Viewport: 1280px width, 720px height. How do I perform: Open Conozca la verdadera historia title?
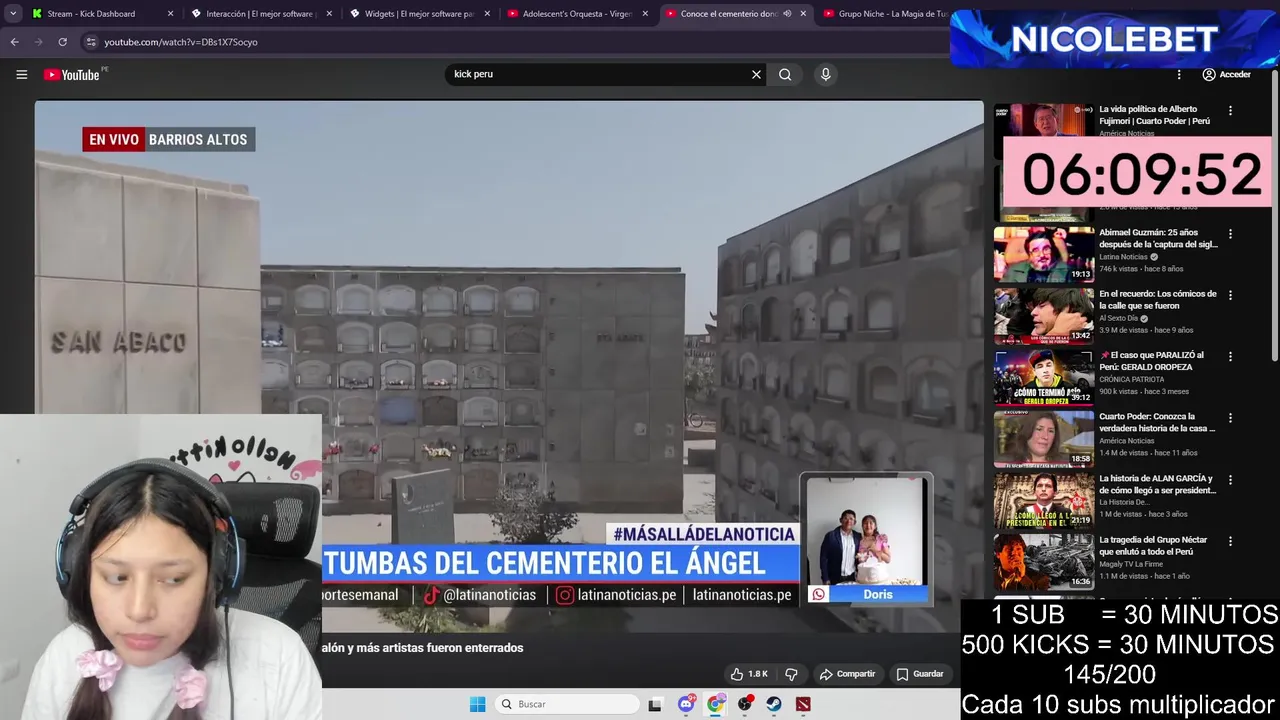point(1157,422)
